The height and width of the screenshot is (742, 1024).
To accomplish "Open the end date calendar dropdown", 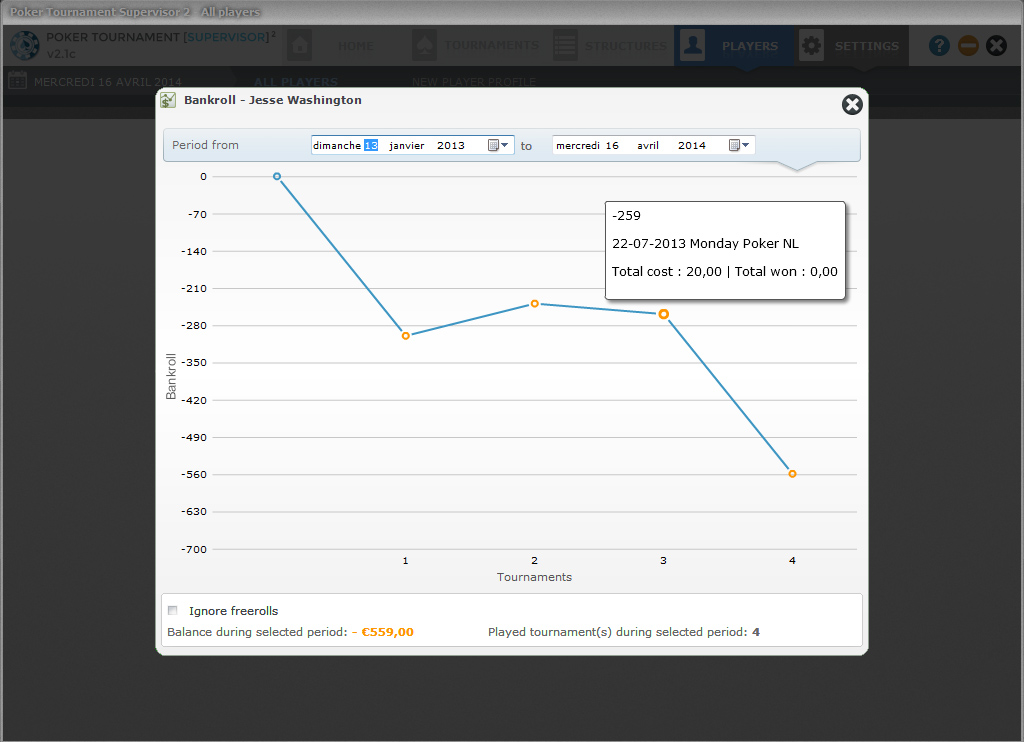I will point(740,145).
